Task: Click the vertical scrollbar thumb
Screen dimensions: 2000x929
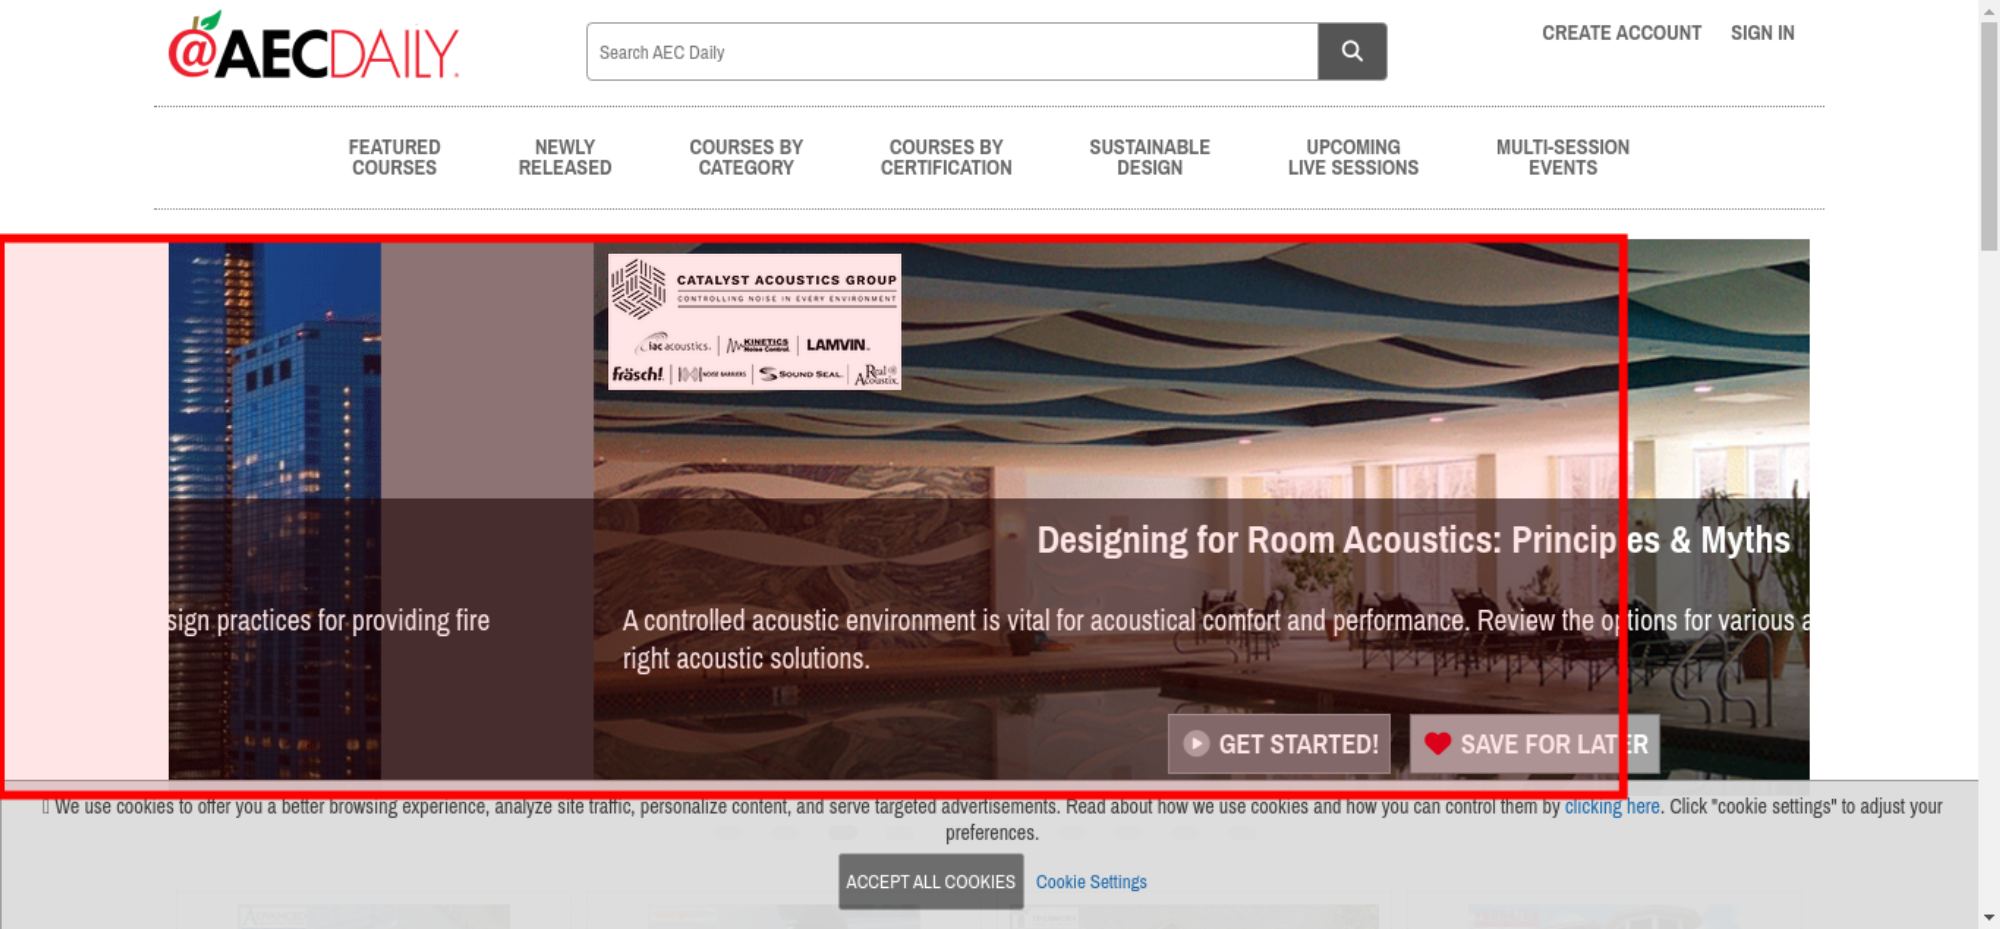Action: click(x=1989, y=135)
